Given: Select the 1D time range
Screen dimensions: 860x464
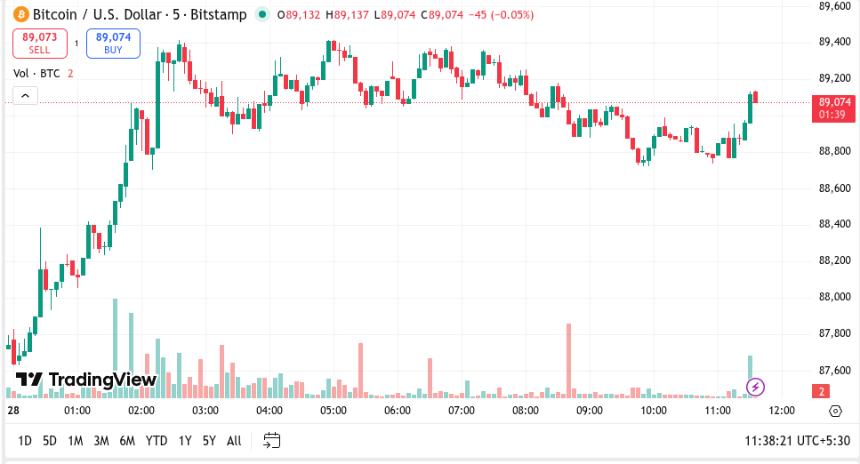Looking at the screenshot, I should [25, 440].
